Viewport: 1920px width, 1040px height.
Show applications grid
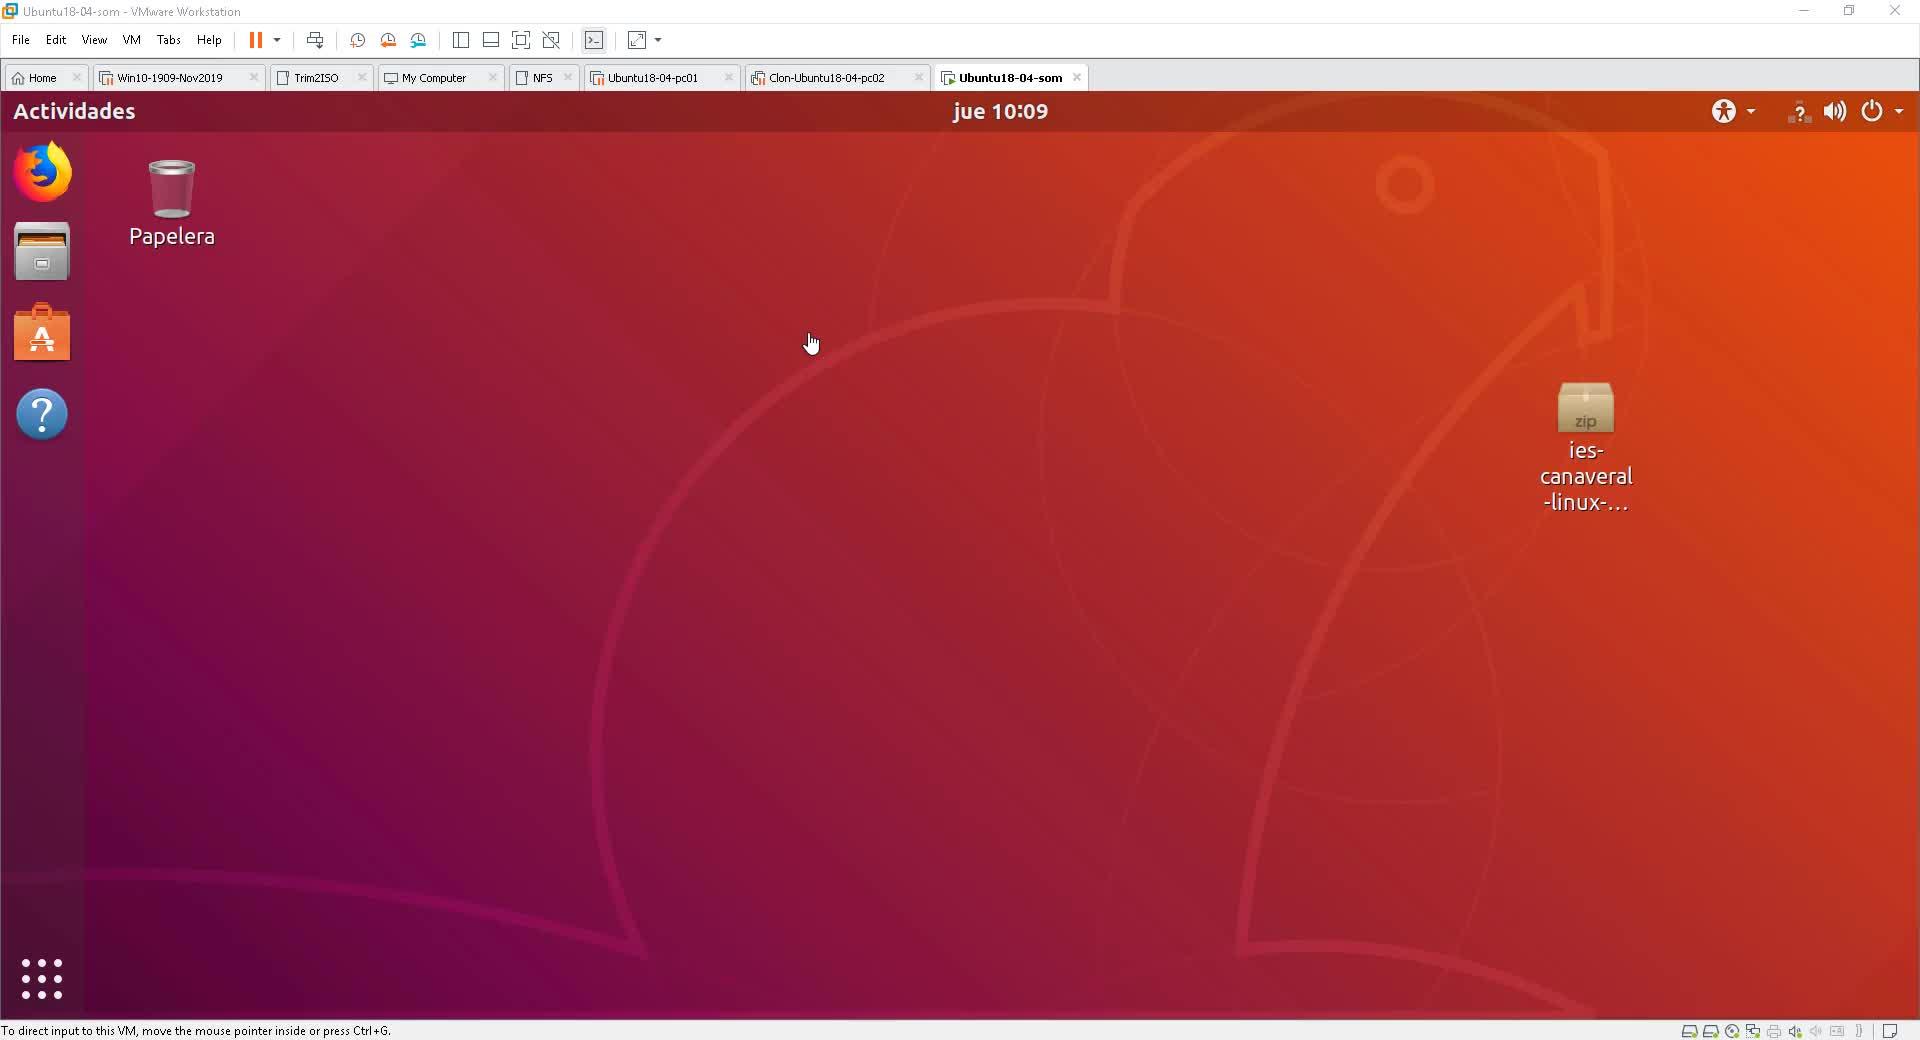[42, 979]
